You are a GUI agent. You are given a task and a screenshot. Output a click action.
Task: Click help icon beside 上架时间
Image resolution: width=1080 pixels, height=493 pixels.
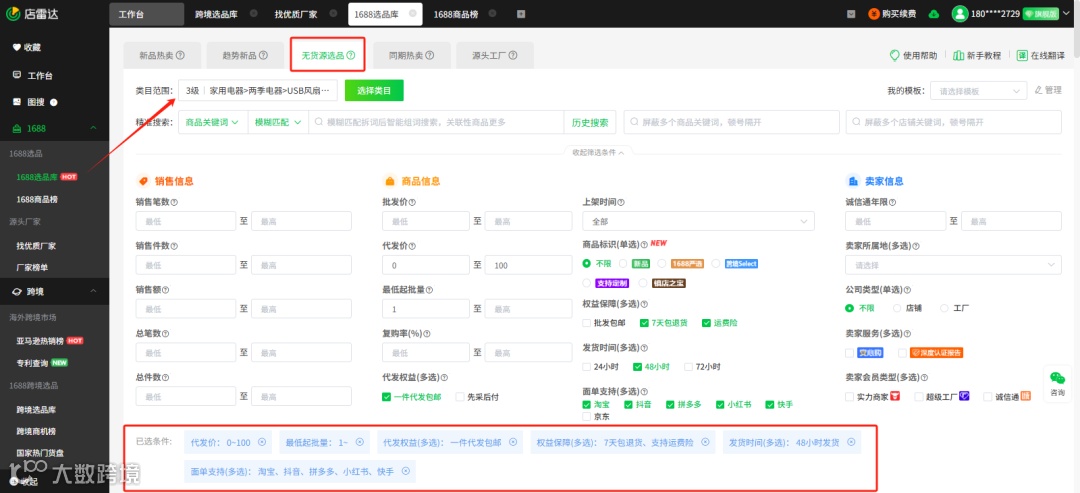621,202
